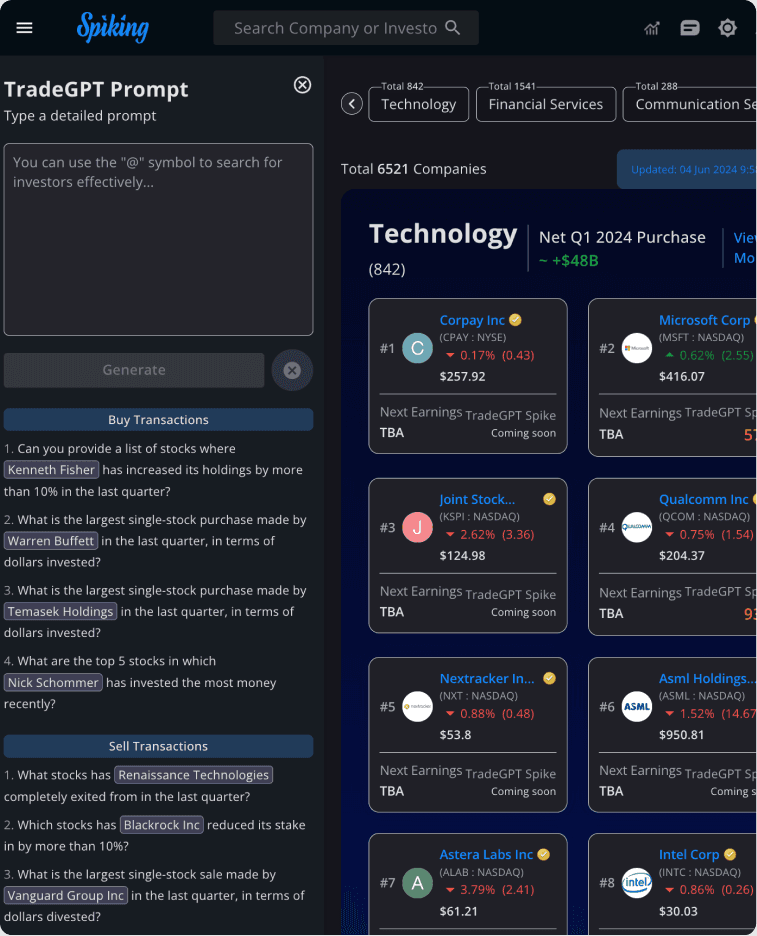Click the search magnifier icon
This screenshot has height=936, width=757.
pos(453,27)
